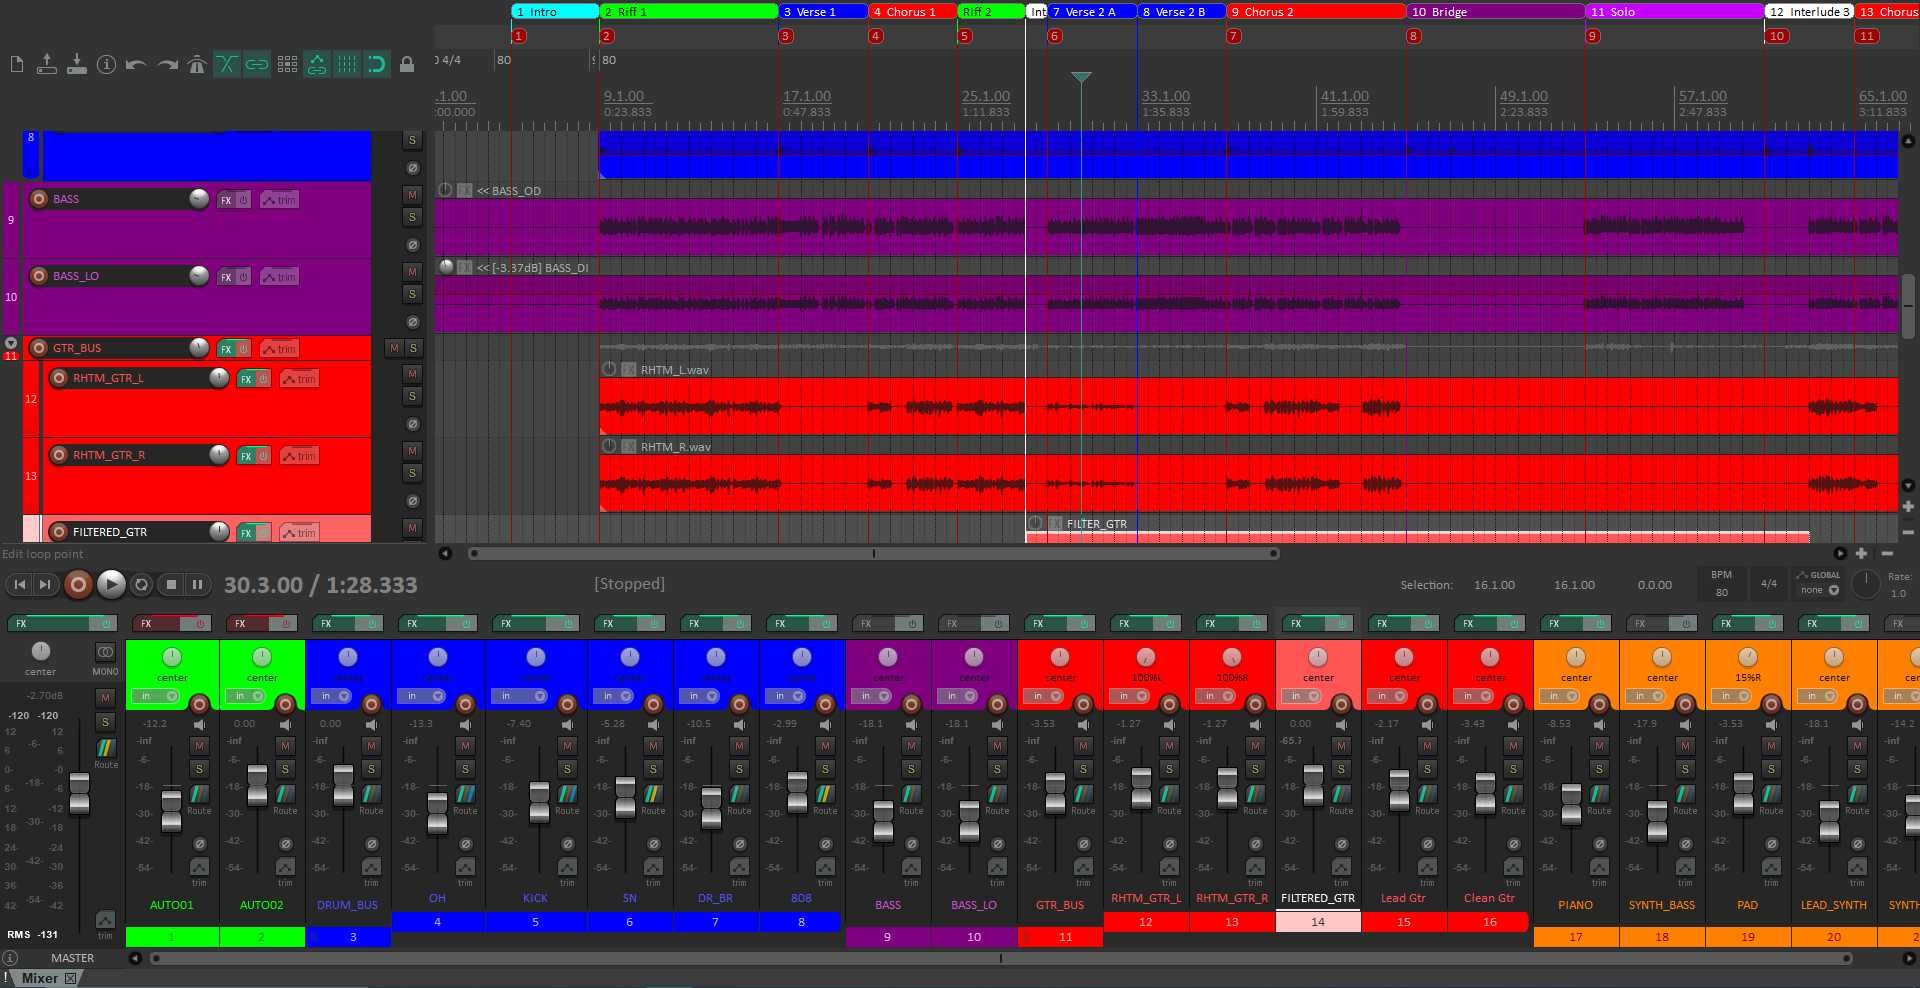Click the transport Stop button
The width and height of the screenshot is (1920, 988).
pyautogui.click(x=171, y=584)
